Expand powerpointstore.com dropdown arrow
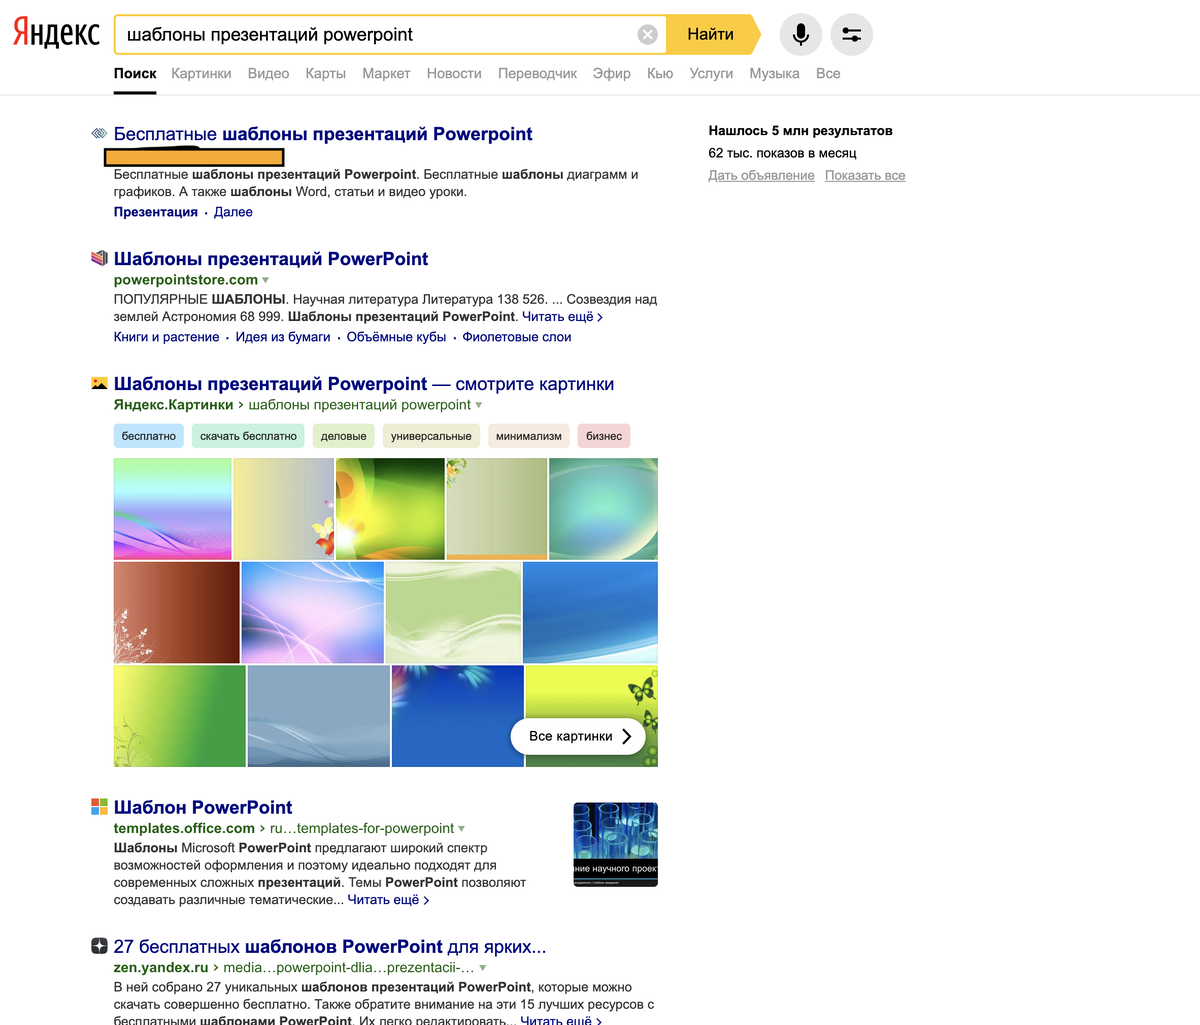 [266, 281]
